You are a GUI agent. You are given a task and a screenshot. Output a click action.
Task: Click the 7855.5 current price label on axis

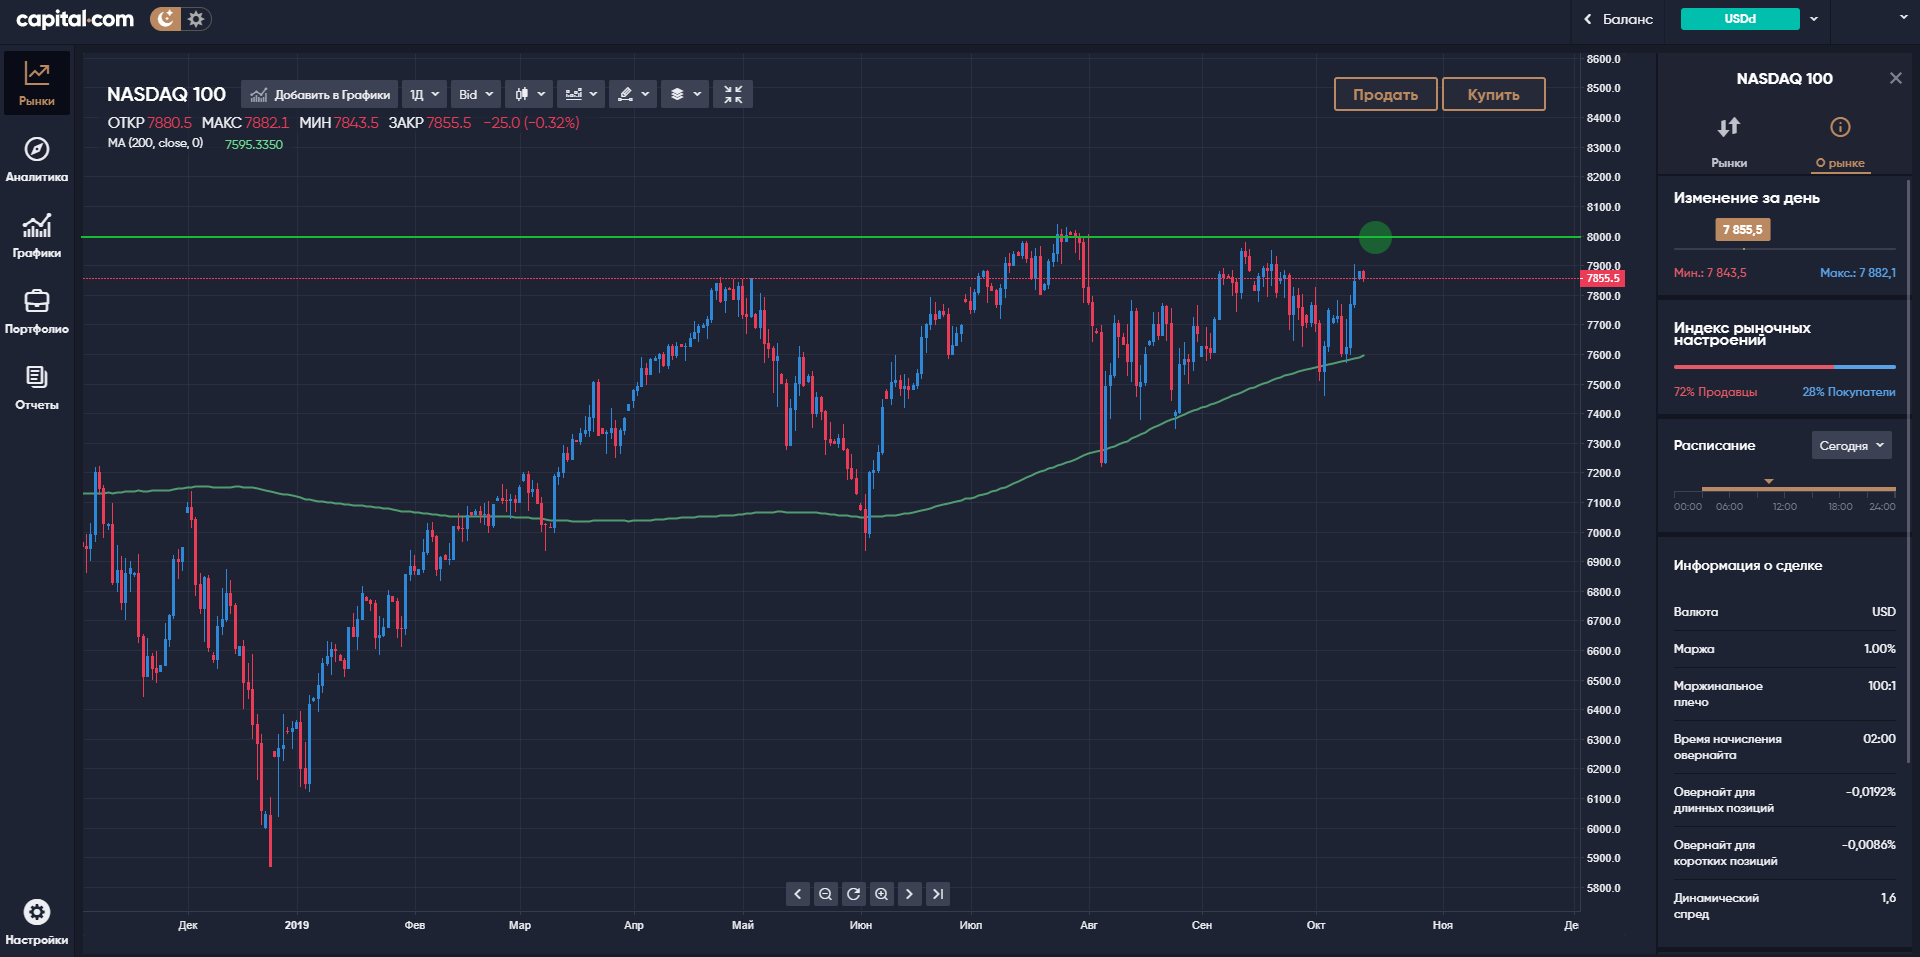click(1602, 278)
